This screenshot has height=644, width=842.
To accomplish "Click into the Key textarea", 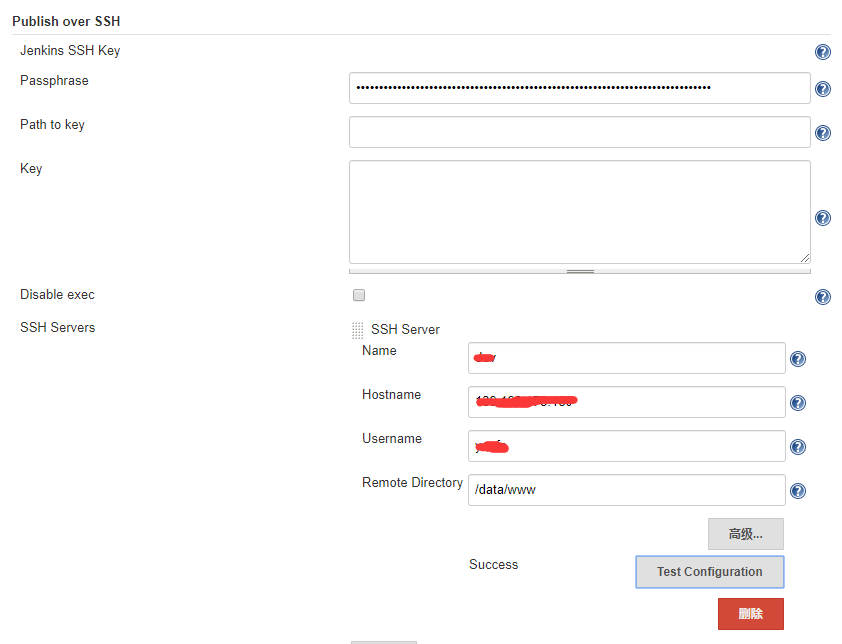I will pyautogui.click(x=579, y=210).
